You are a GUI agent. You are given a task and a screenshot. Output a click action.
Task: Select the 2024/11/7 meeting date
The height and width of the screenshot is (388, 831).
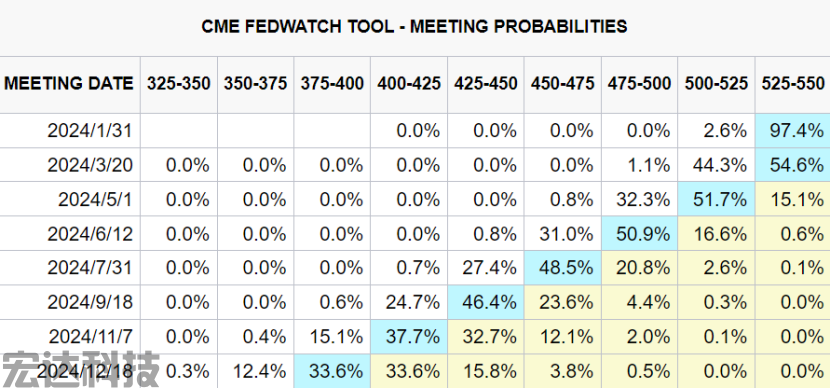(x=91, y=337)
